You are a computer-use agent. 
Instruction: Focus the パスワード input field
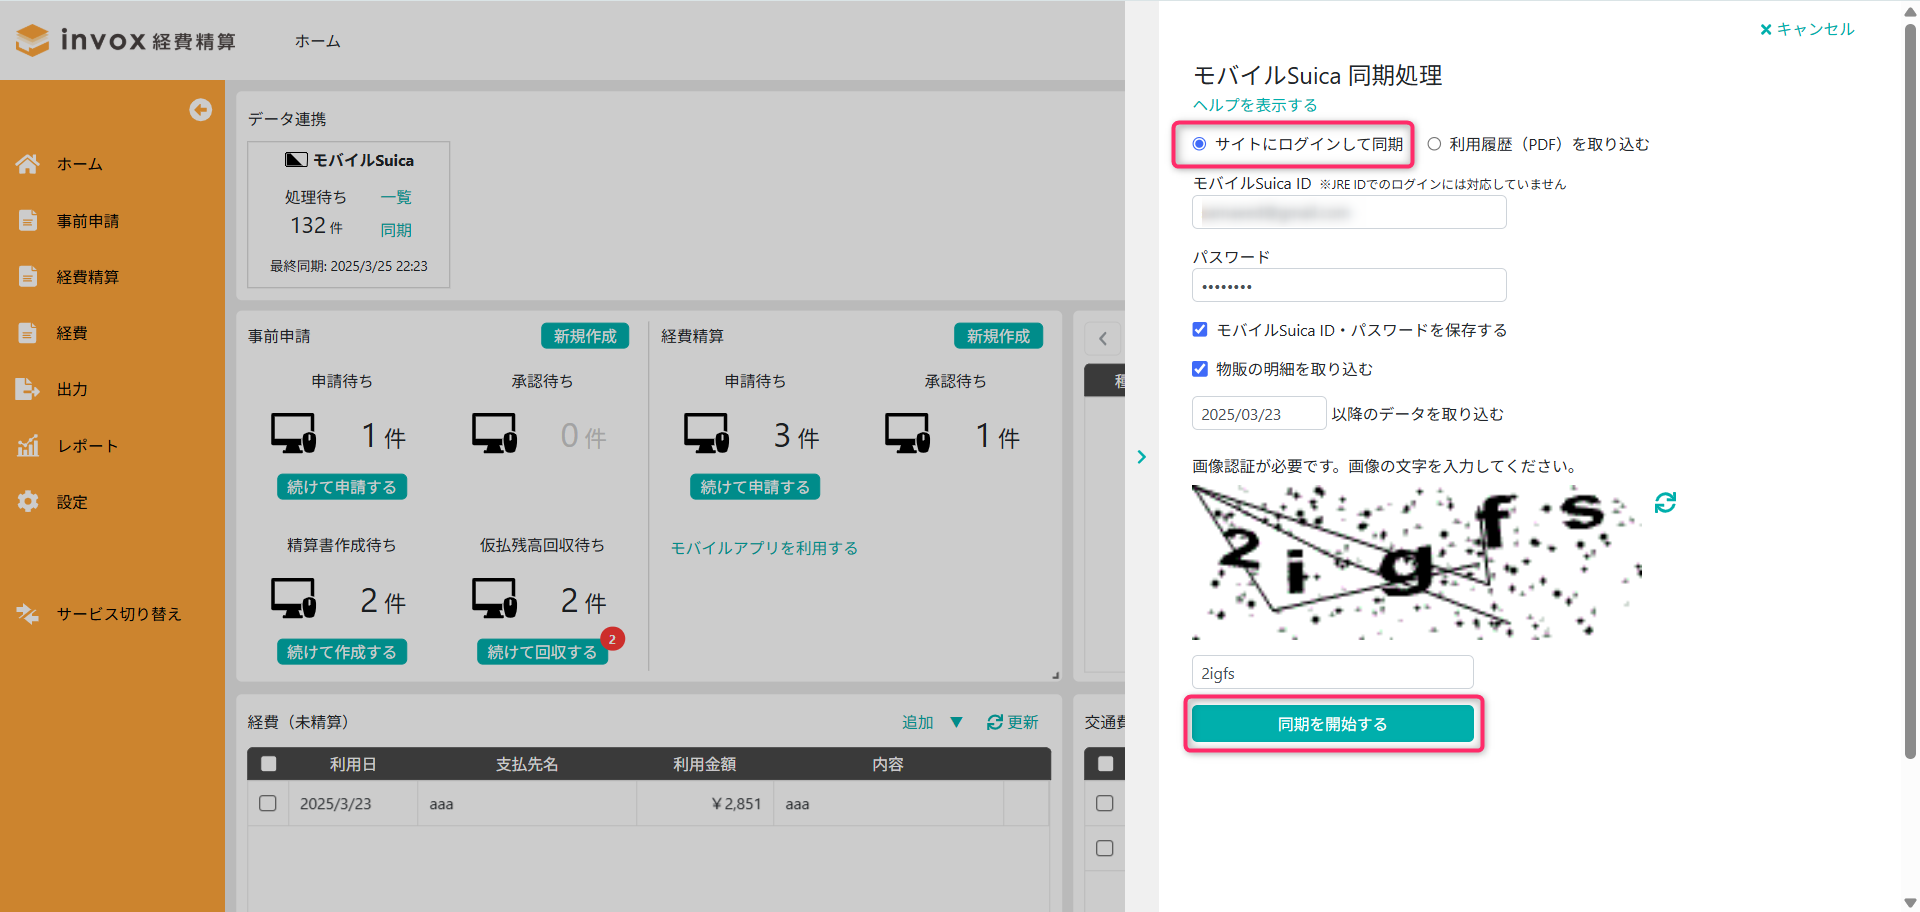click(x=1349, y=285)
